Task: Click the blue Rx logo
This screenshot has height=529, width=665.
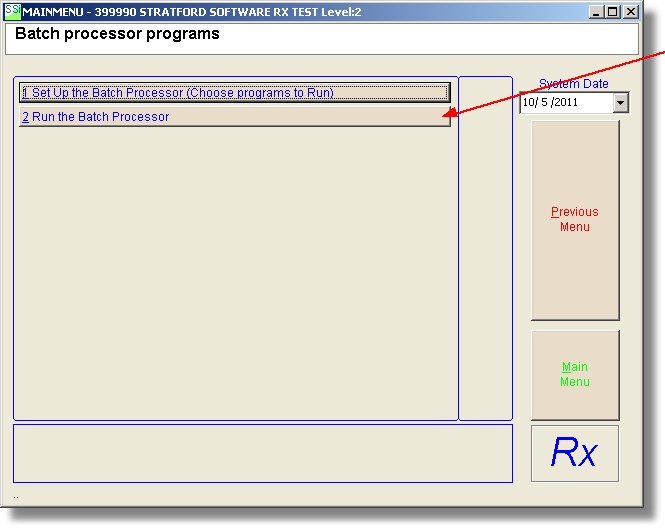Action: [574, 453]
